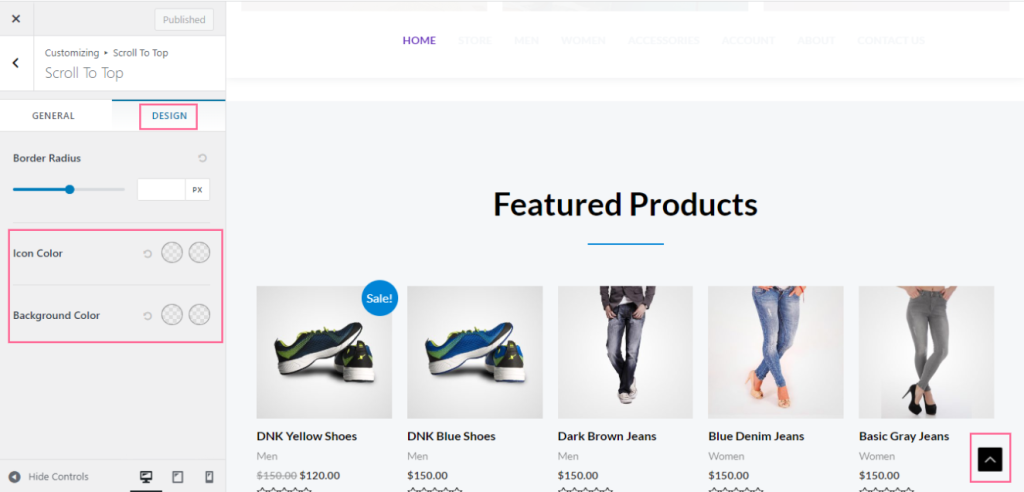
Task: Open the DNK Yellow Shoes product image
Action: pyautogui.click(x=324, y=352)
